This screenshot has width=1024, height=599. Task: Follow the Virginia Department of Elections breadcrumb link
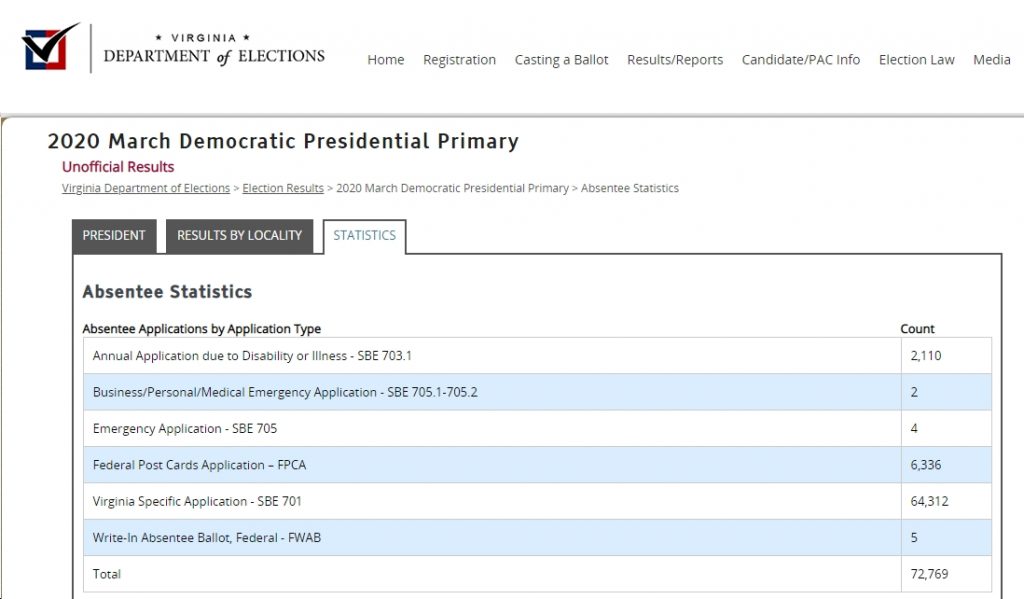[x=146, y=188]
